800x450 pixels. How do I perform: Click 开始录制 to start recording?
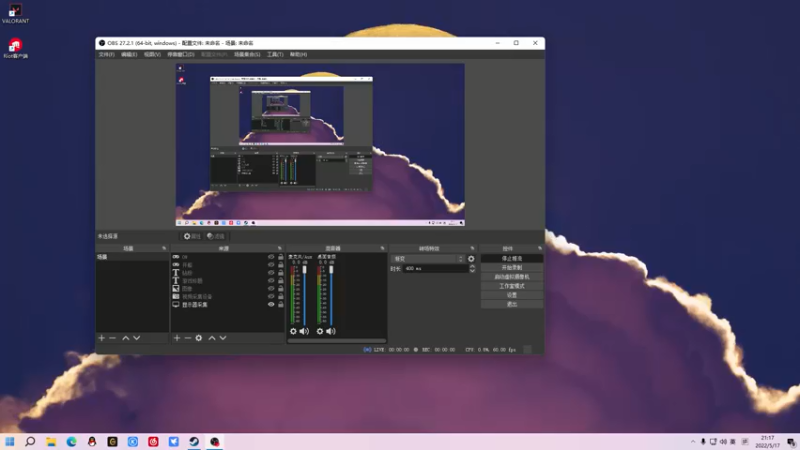[512, 267]
